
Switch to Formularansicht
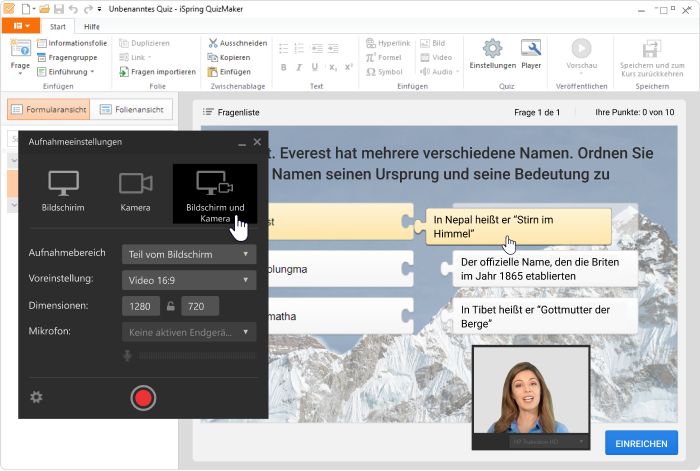[x=49, y=109]
